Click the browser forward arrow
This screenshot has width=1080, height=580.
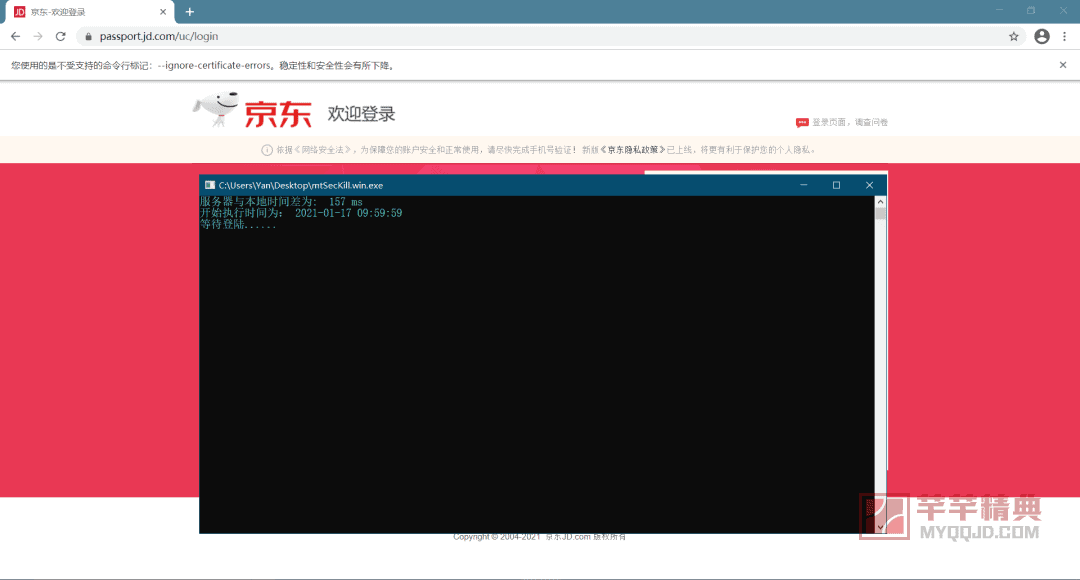[x=38, y=37]
